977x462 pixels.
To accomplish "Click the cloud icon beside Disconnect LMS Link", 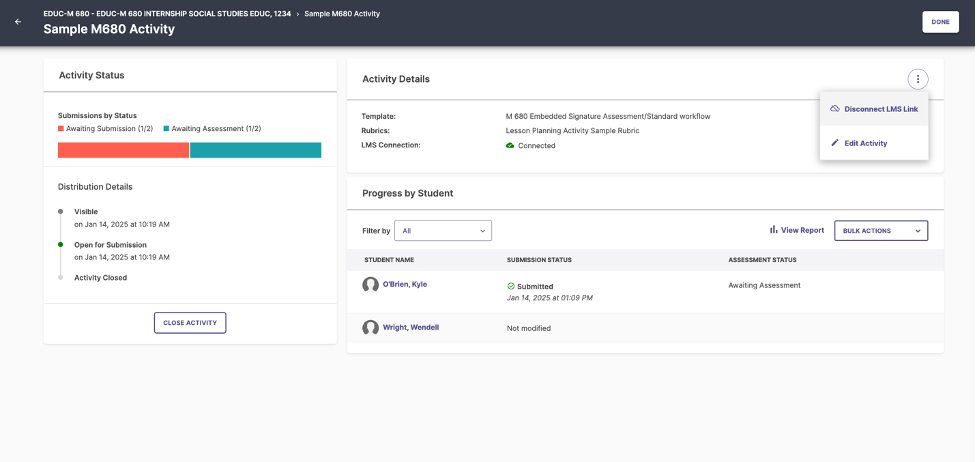I will (x=835, y=109).
